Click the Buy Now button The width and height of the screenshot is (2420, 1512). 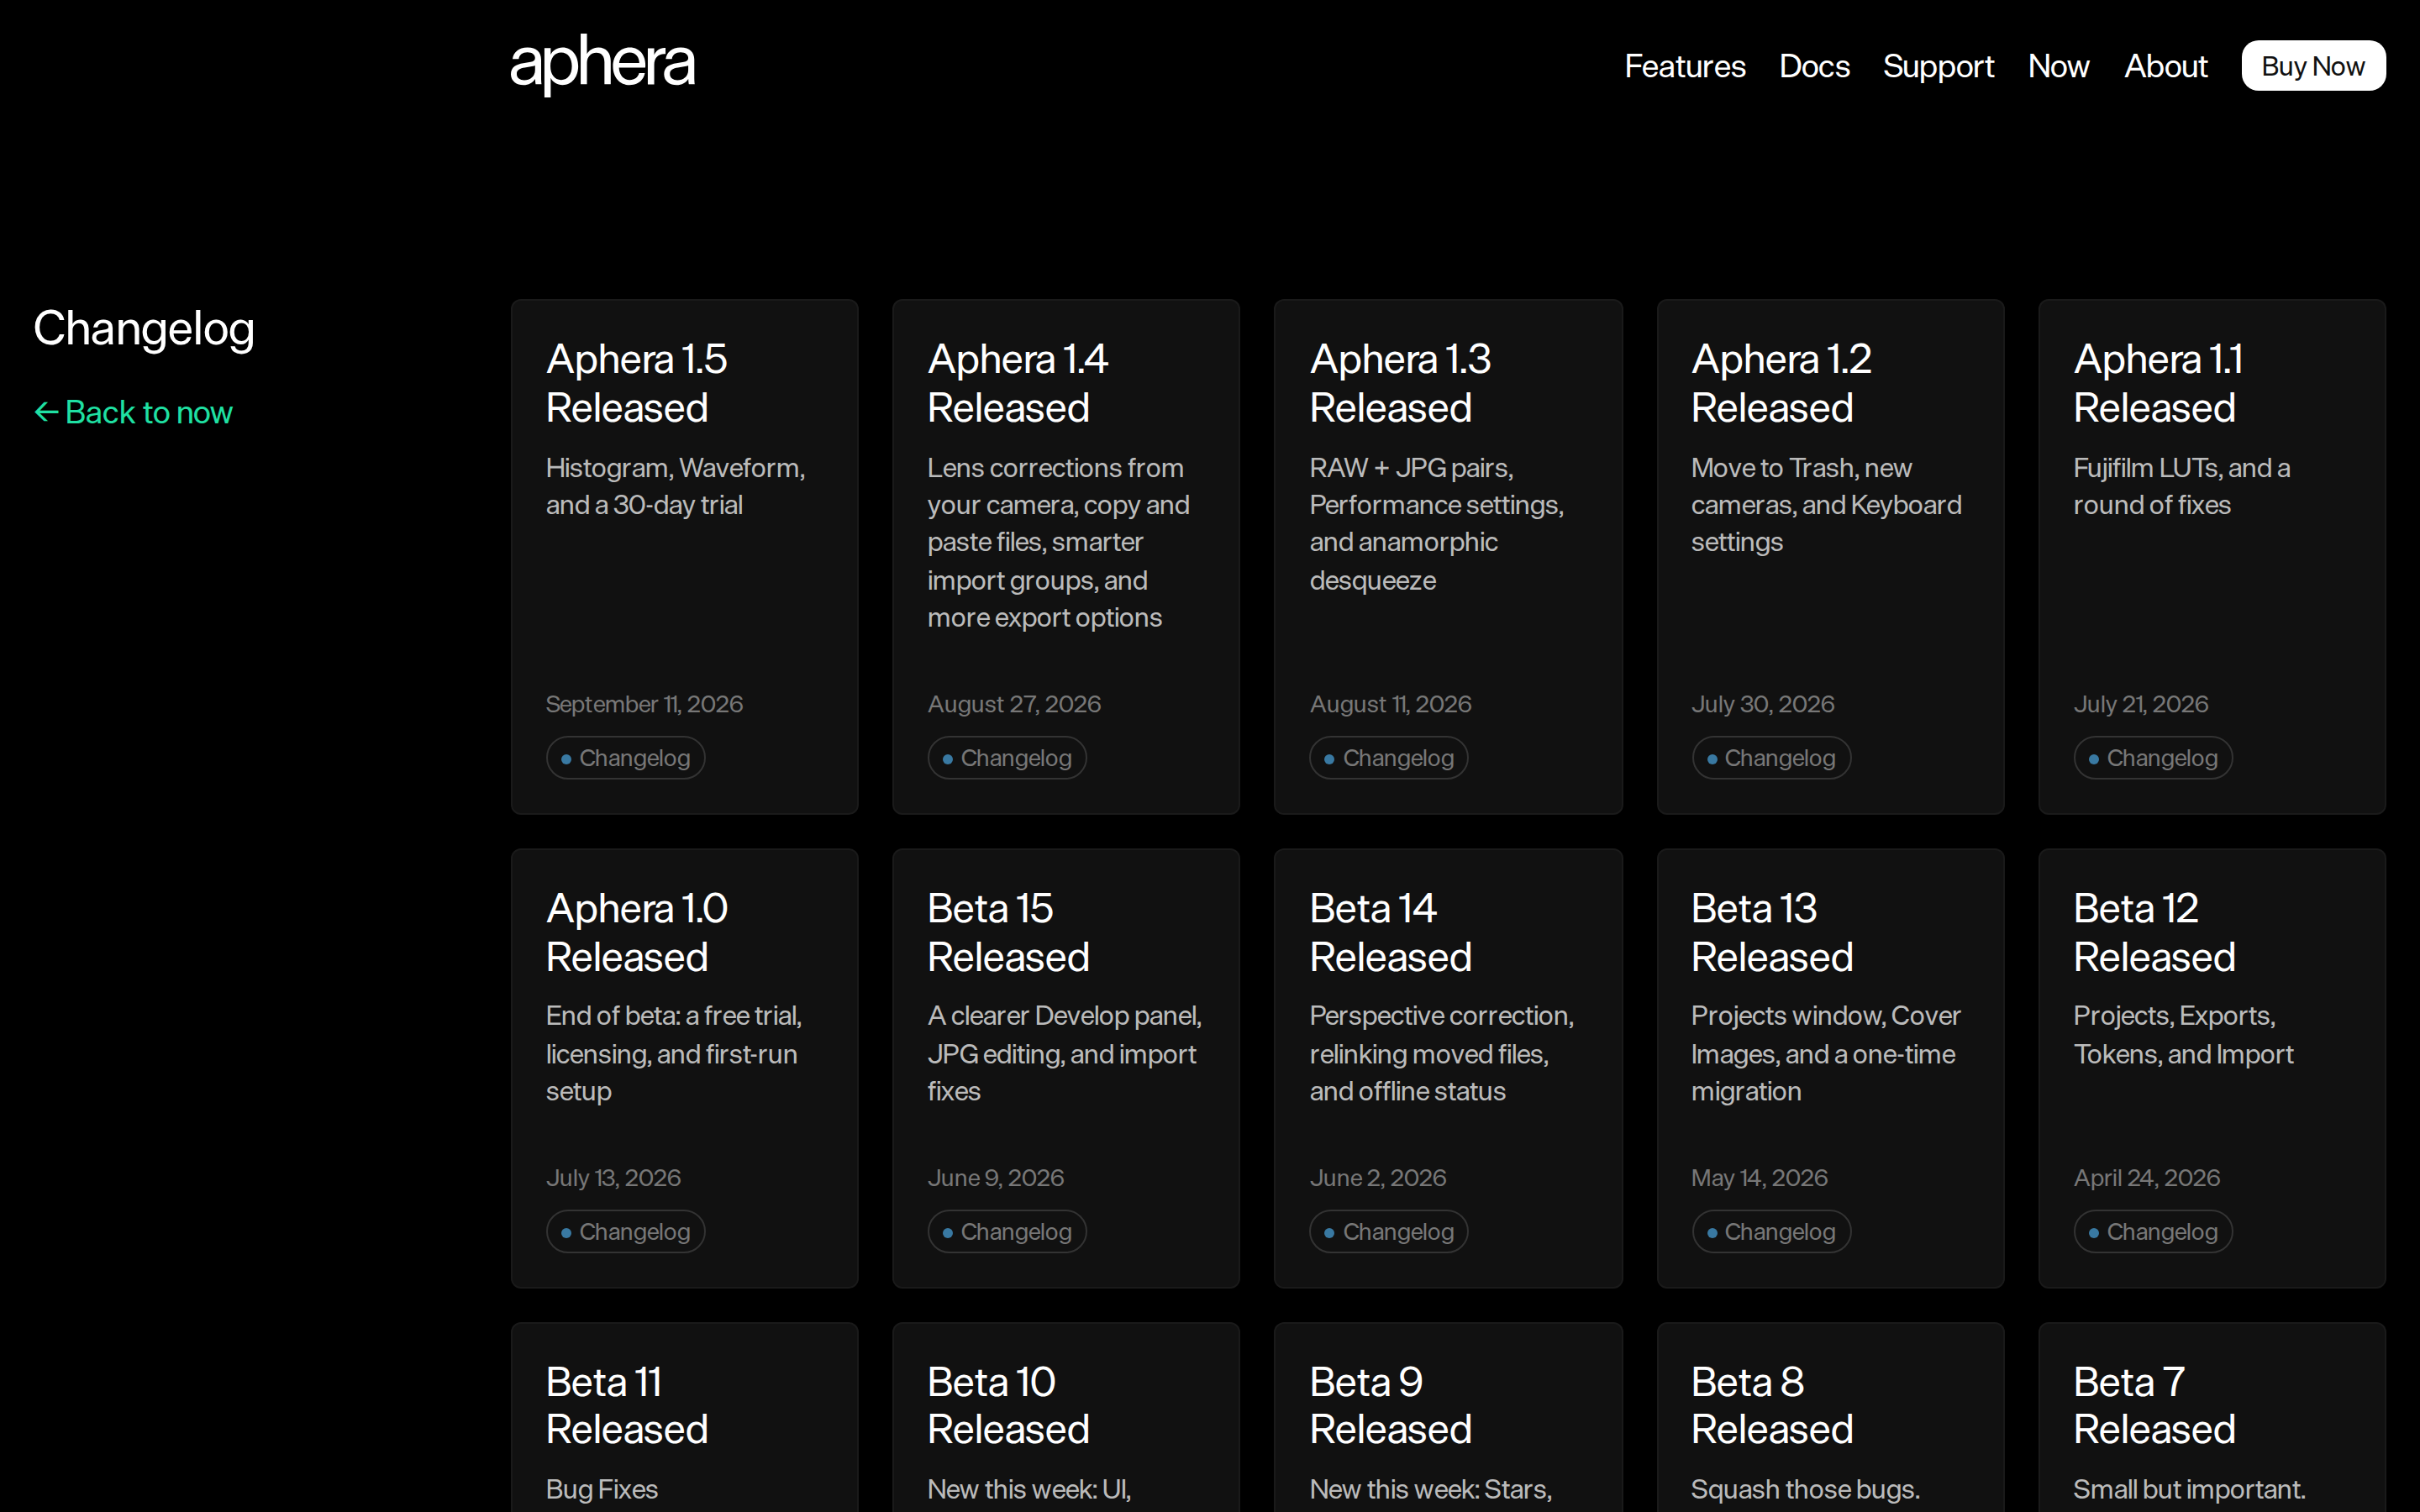coord(2313,66)
